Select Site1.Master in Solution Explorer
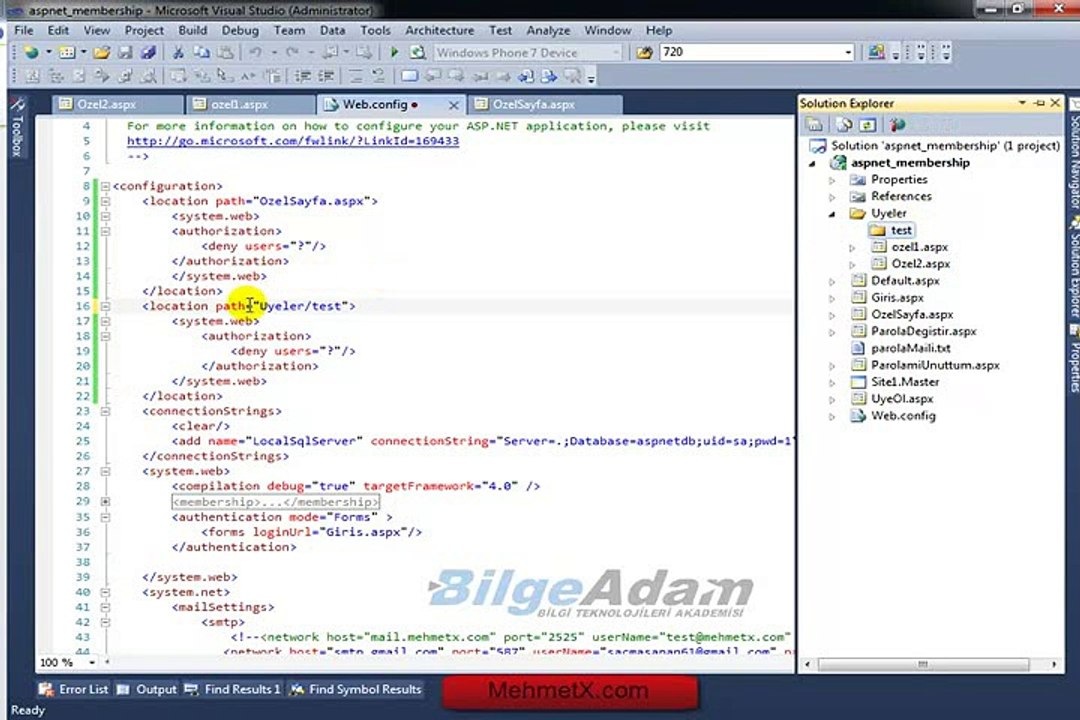Screen dimensions: 1080x720 click(905, 382)
